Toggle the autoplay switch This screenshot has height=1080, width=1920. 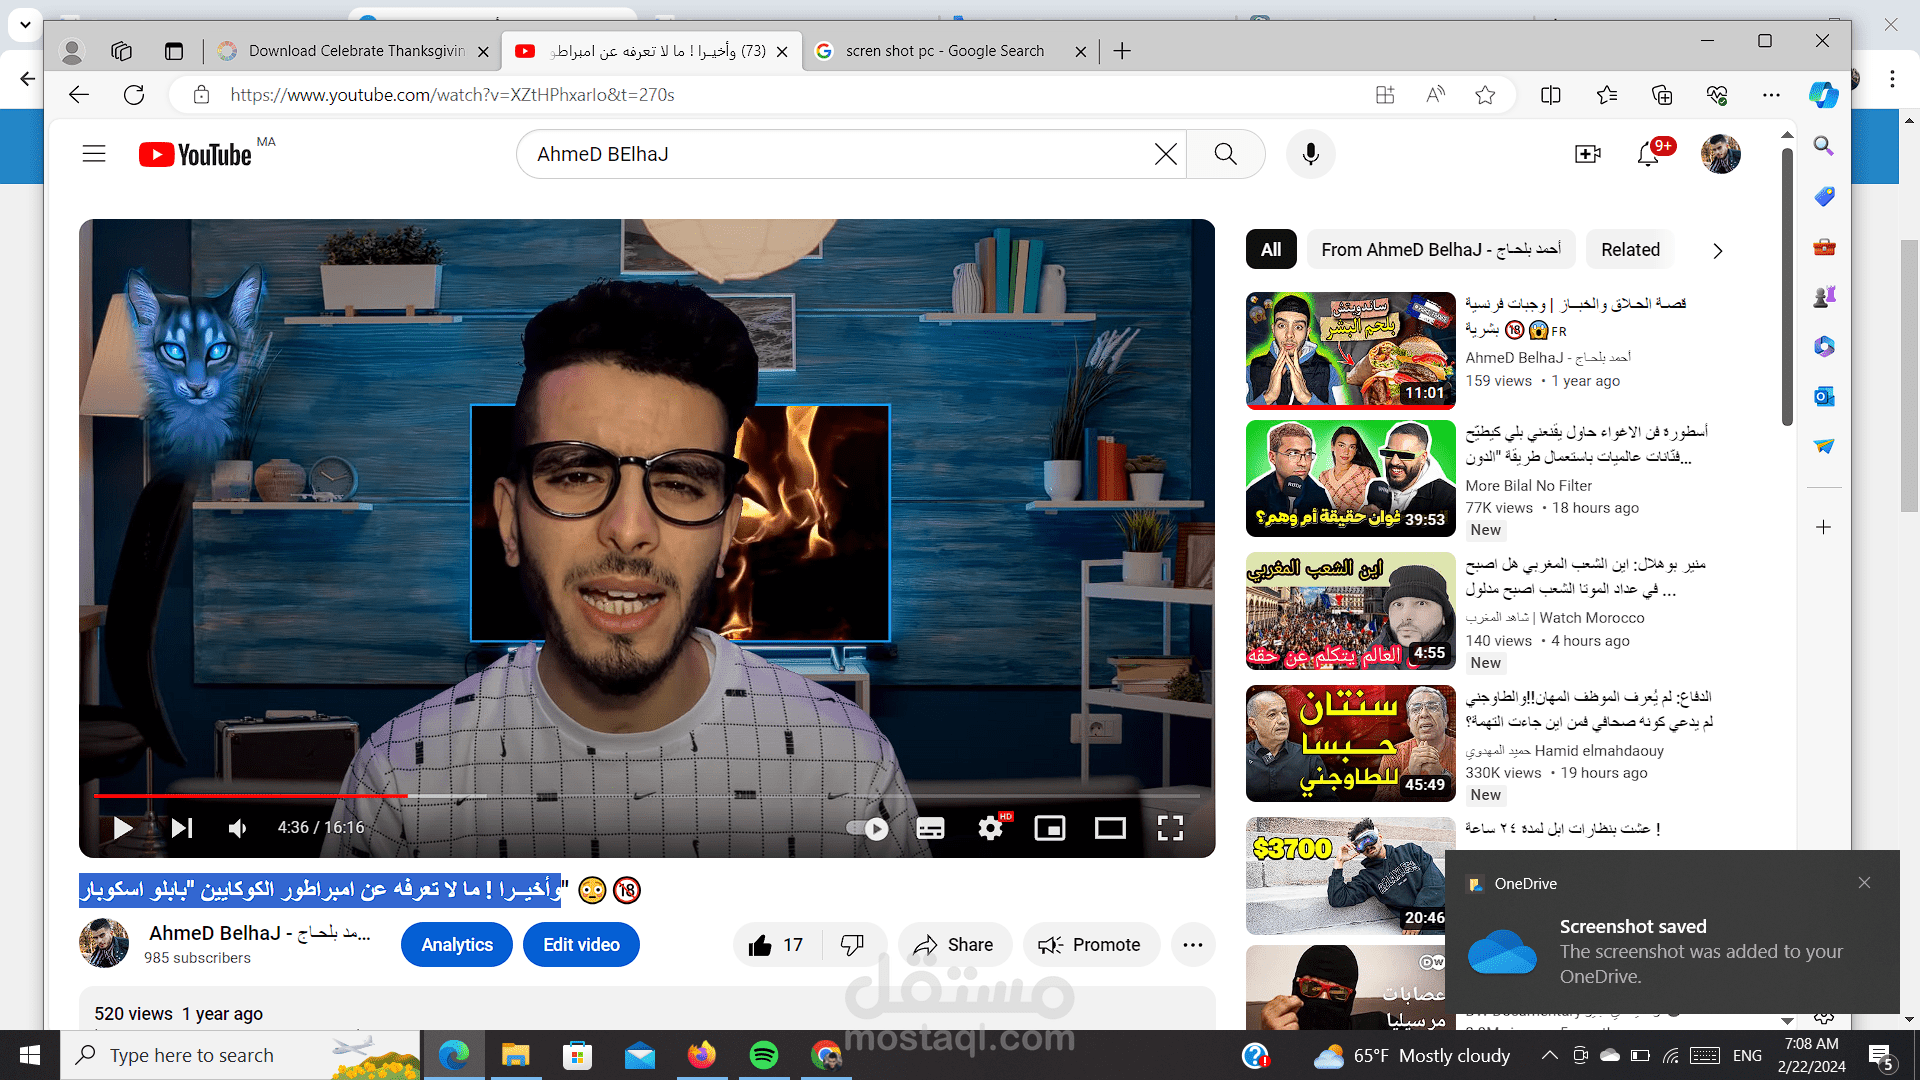point(867,828)
